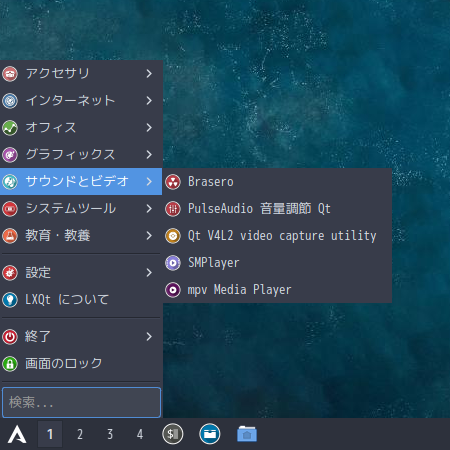Open the システムツール menu category
Viewport: 450px width, 450px height.
coord(81,209)
